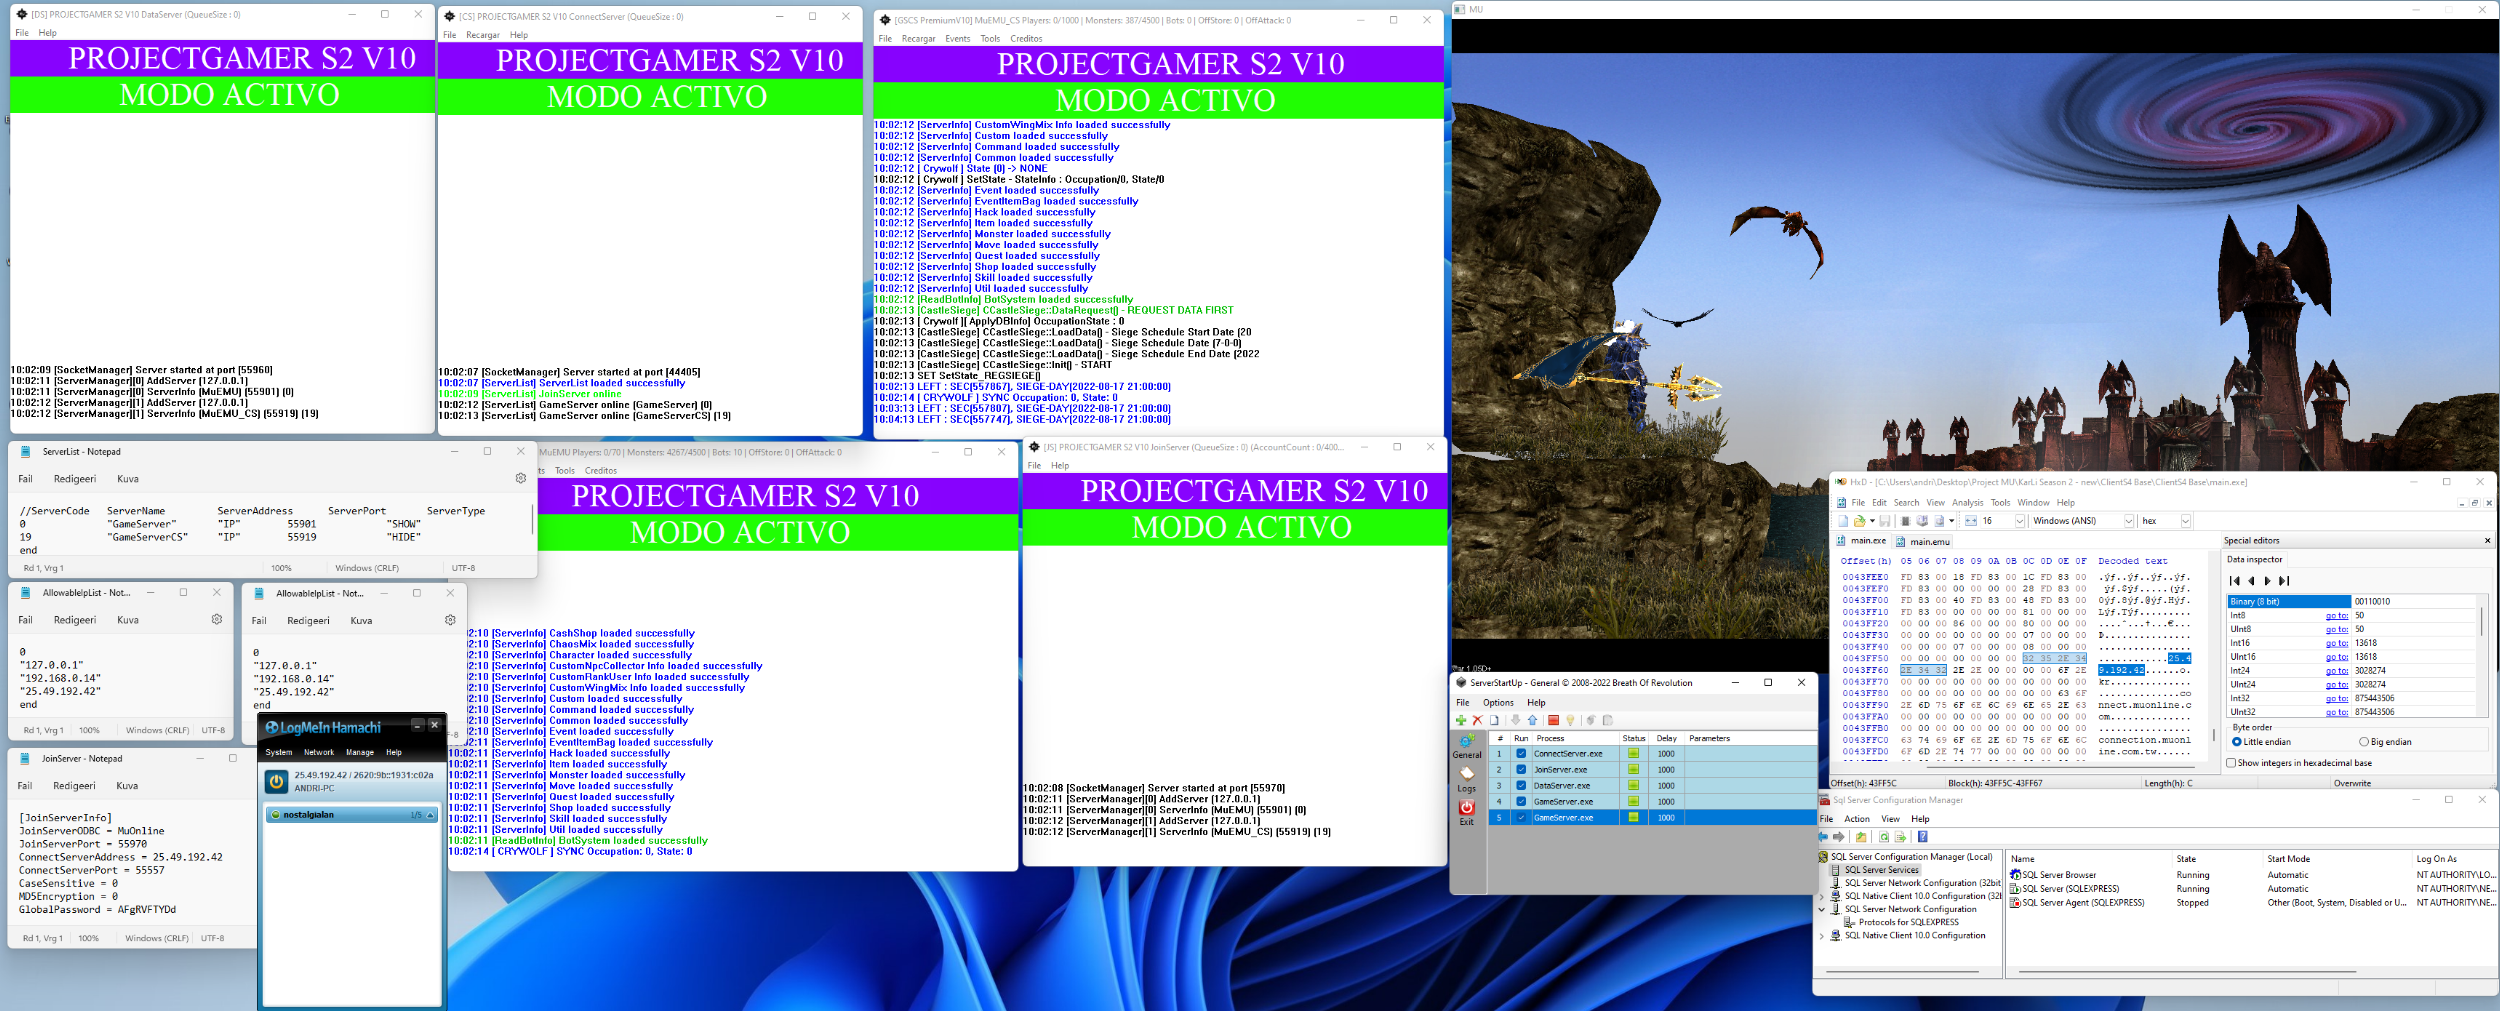Switch to the main.emu tab in HxD
Viewport: 2500px width, 1011px height.
coord(1923,542)
